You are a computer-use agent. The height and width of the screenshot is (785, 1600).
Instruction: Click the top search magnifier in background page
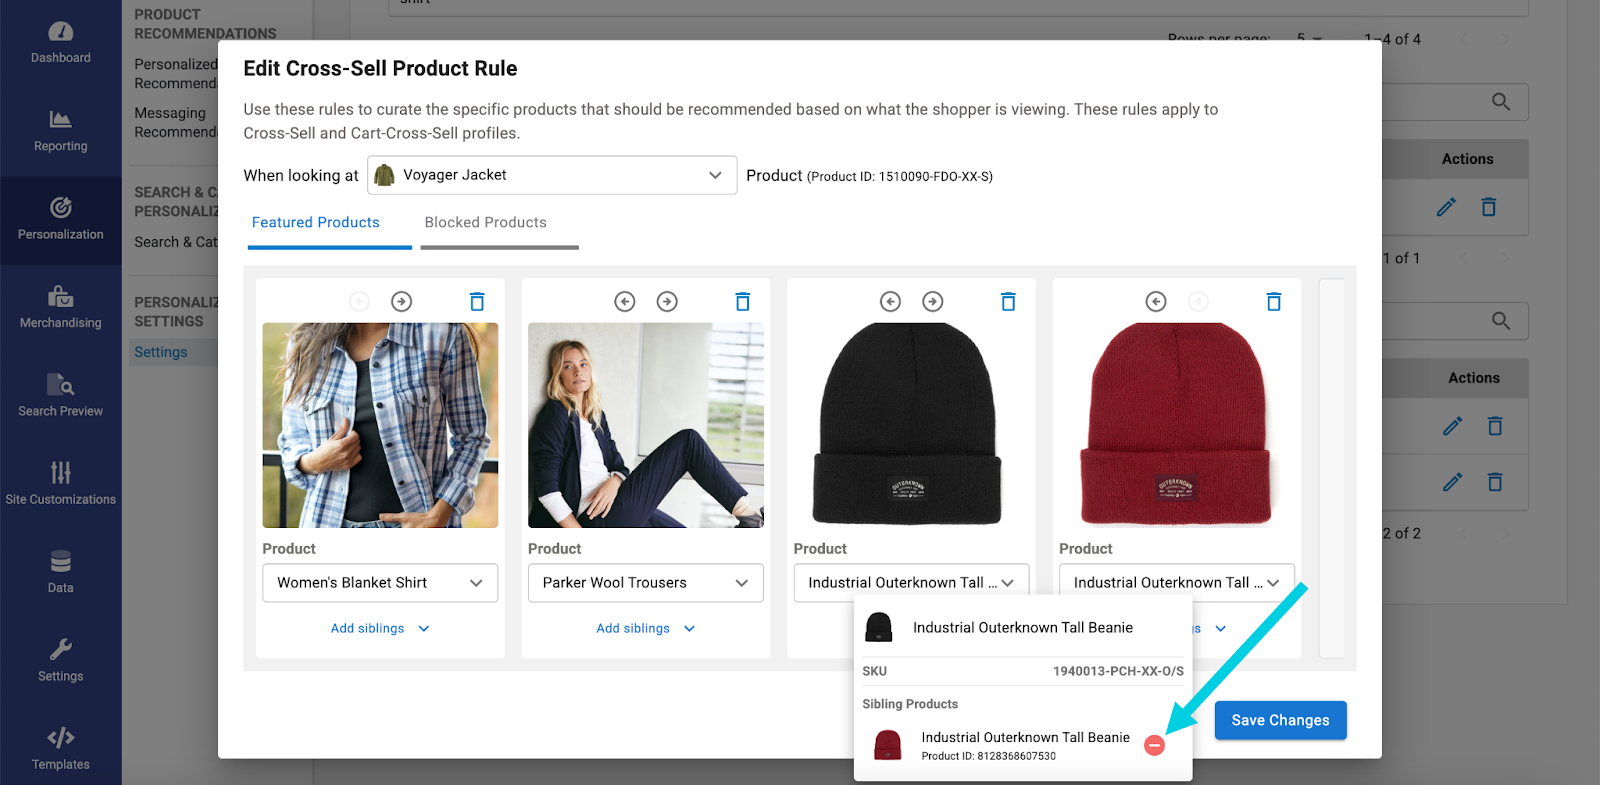(1501, 101)
